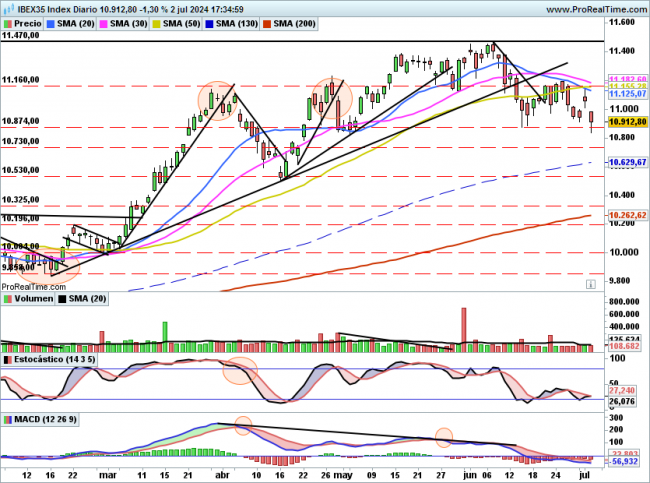Viewport: 650px width, 483px height.
Task: Click the 11.160,00 level label
Action: [x=21, y=80]
